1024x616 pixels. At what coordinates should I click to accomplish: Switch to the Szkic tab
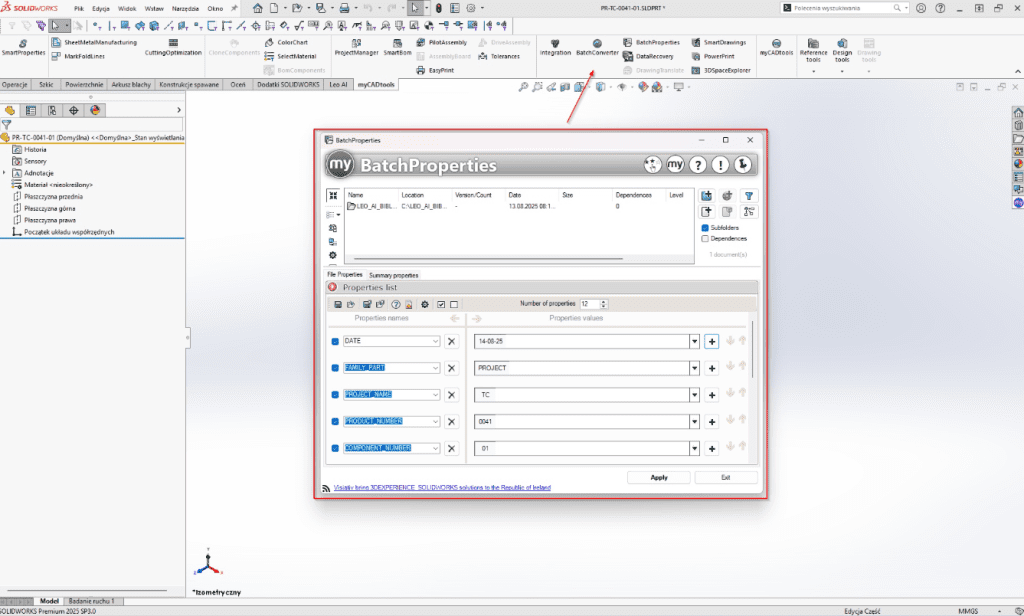click(46, 84)
